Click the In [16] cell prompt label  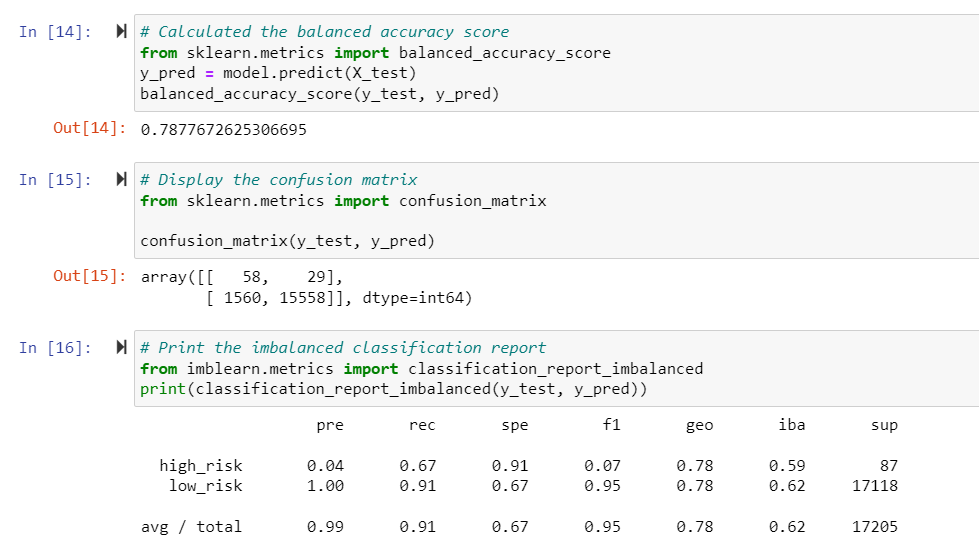[55, 348]
